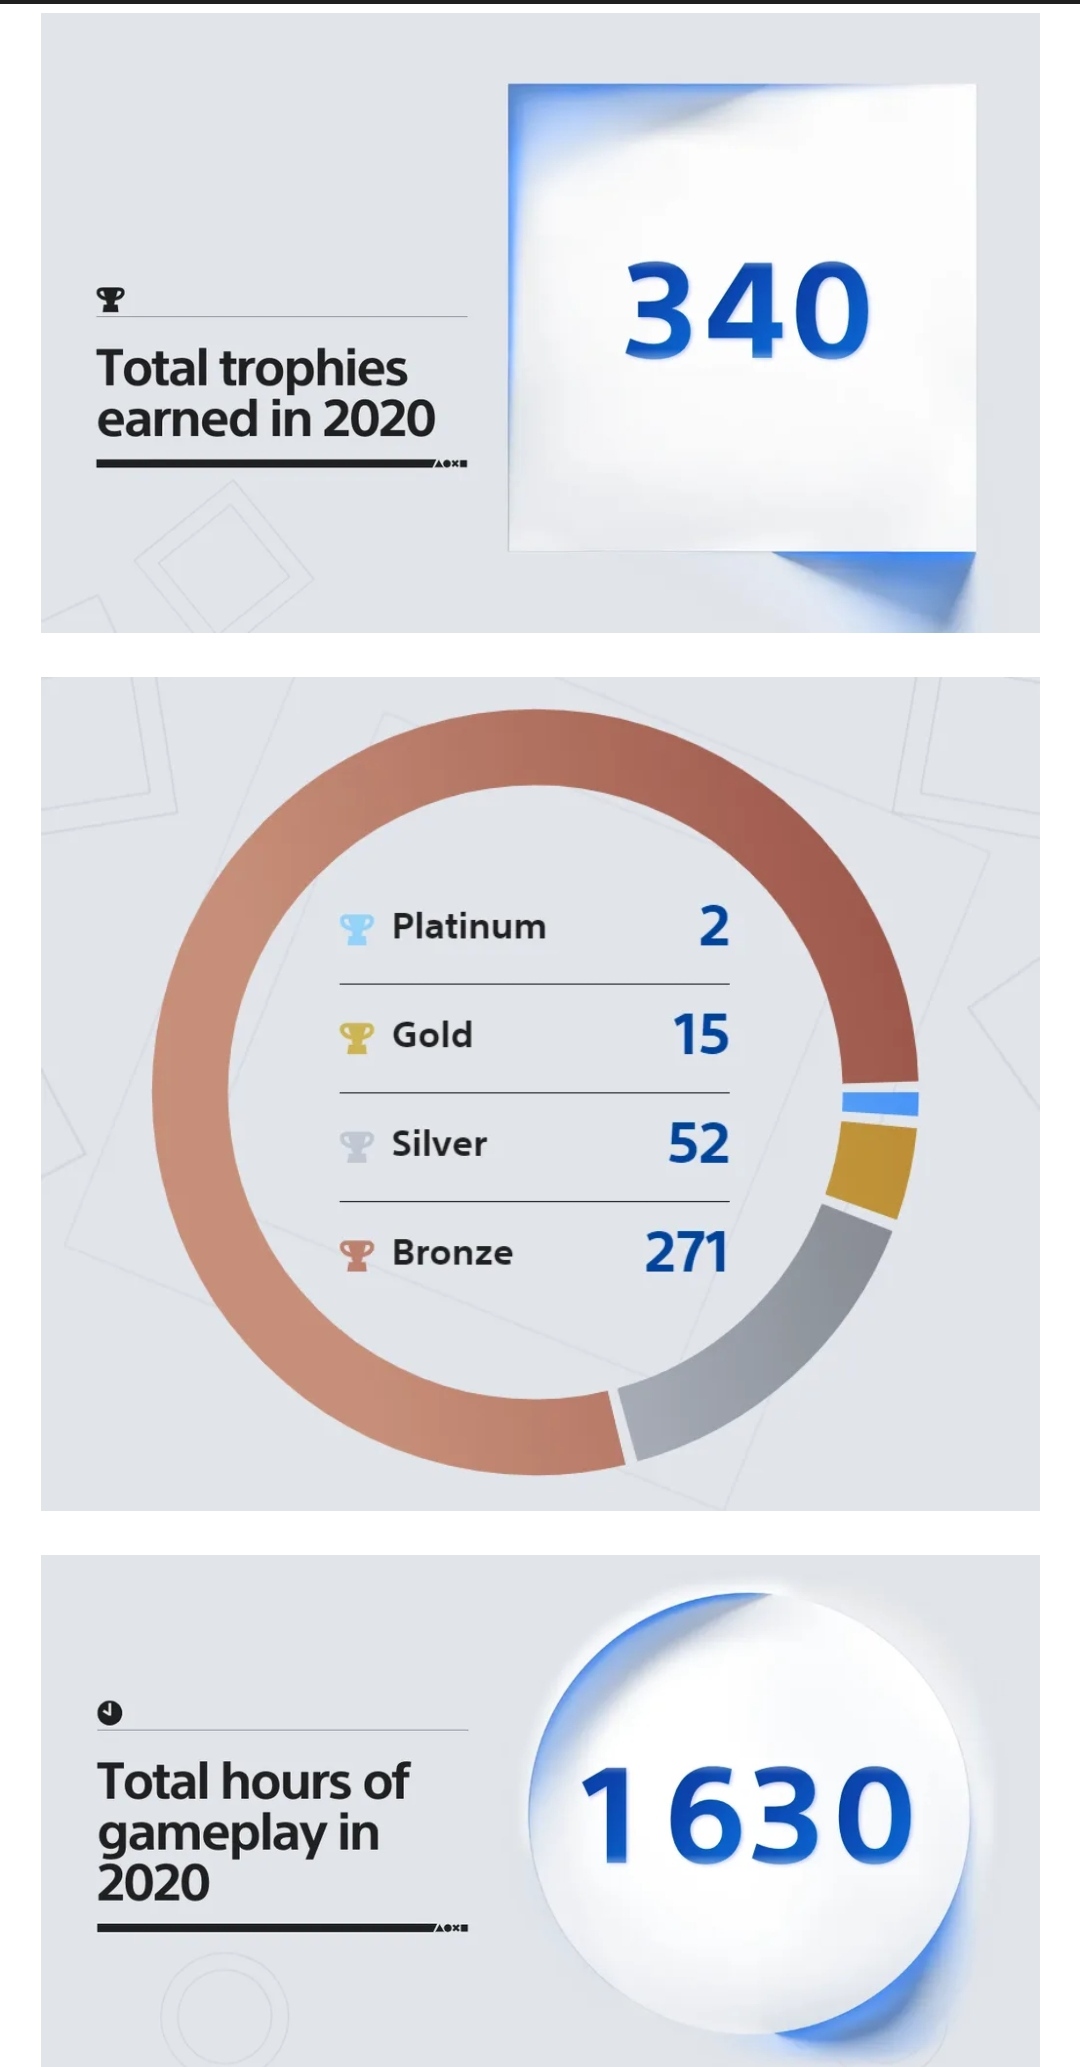The height and width of the screenshot is (2067, 1080).
Task: Click the 340 trophies total card
Action: [742, 318]
